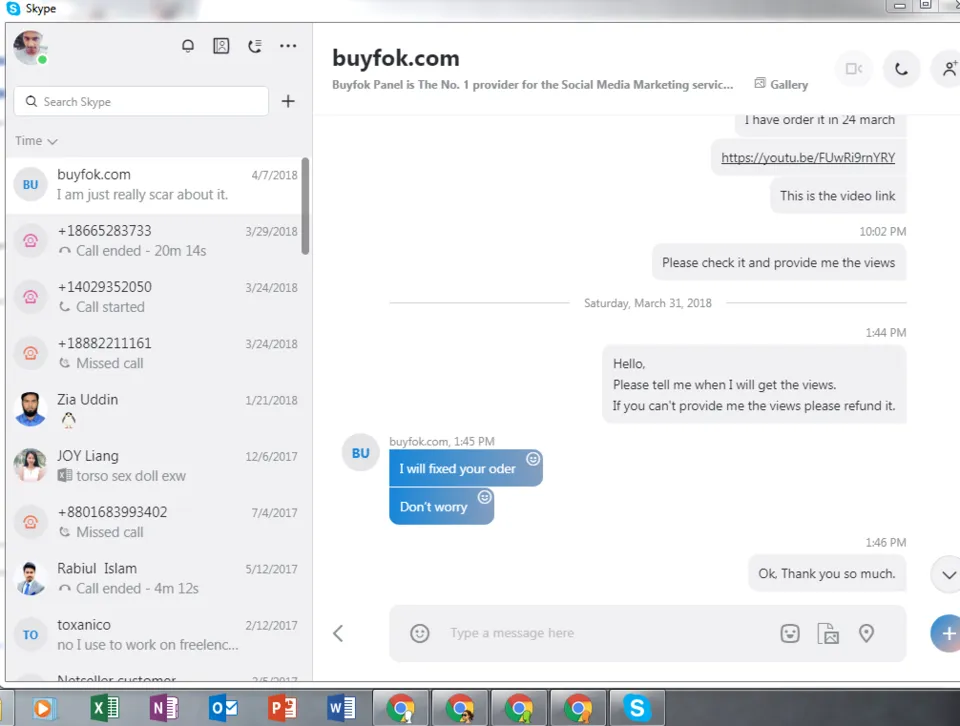Click JOY Liang's avatar photo

30,466
